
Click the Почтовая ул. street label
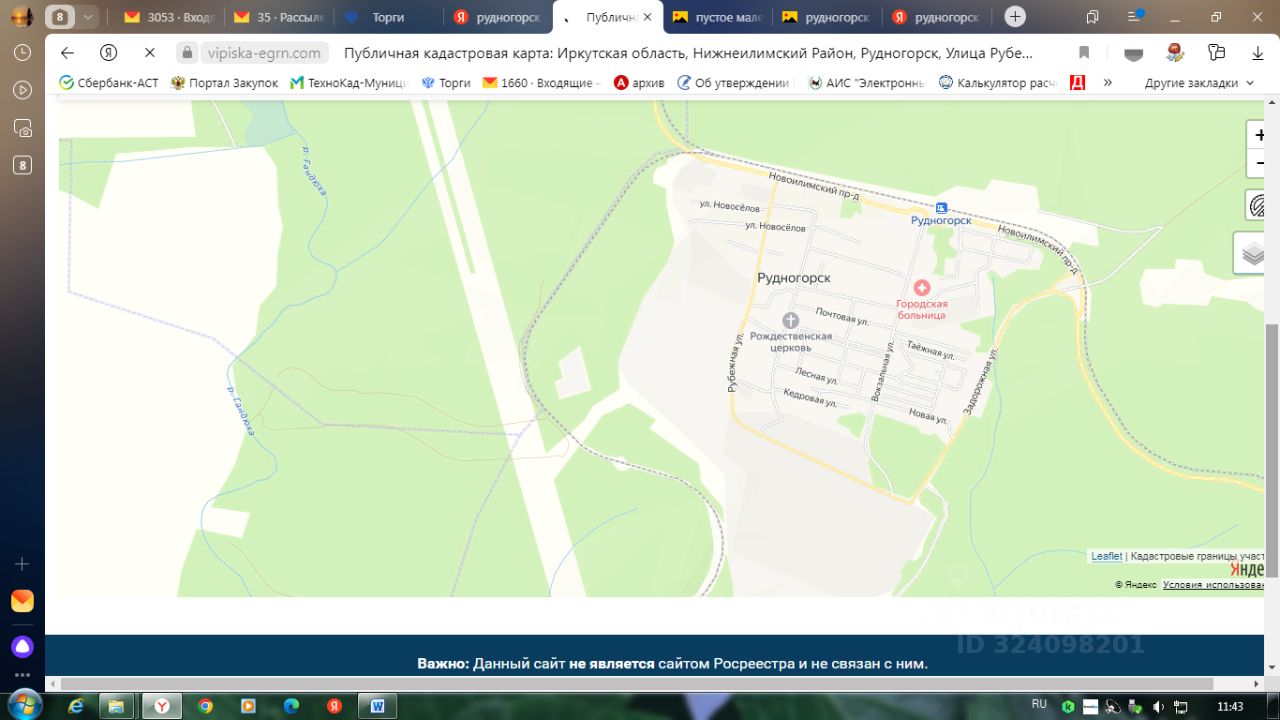841,316
